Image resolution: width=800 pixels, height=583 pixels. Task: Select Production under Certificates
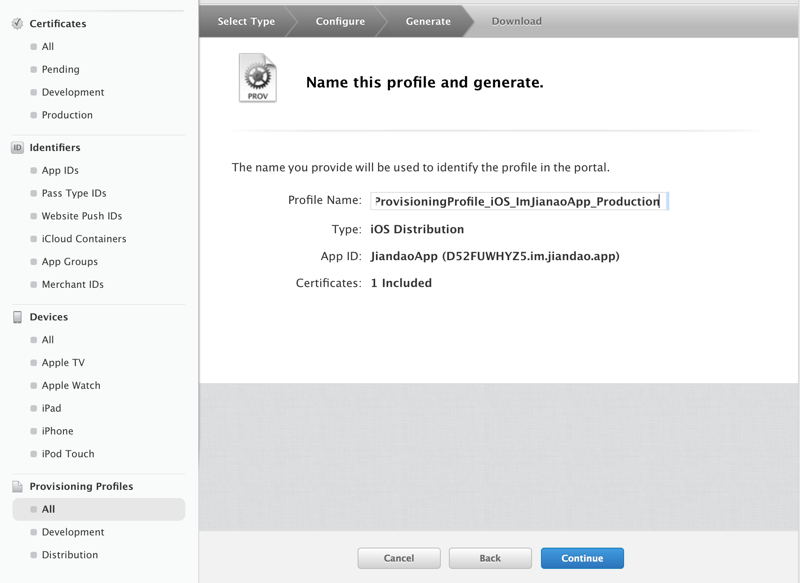click(67, 115)
